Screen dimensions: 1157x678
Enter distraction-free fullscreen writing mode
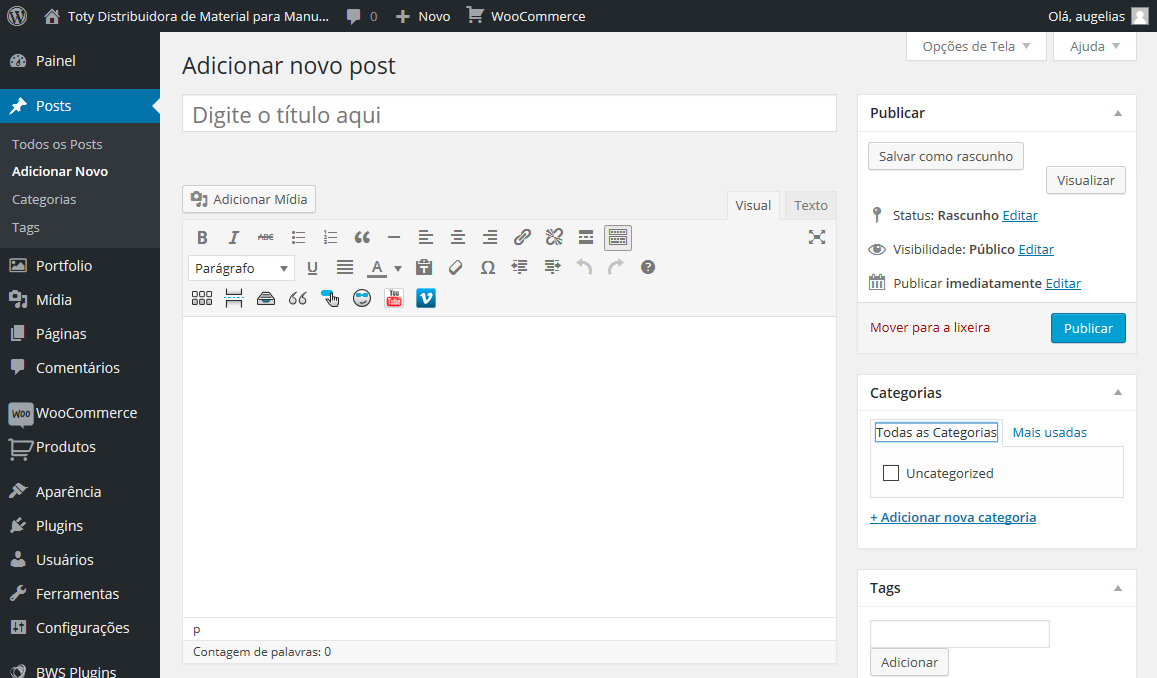817,237
